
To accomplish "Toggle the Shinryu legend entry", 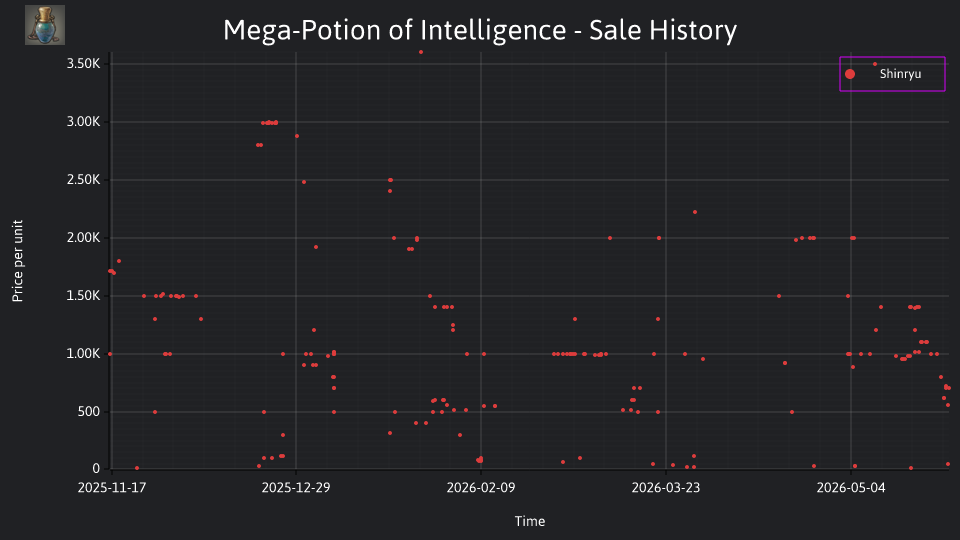I will click(892, 74).
